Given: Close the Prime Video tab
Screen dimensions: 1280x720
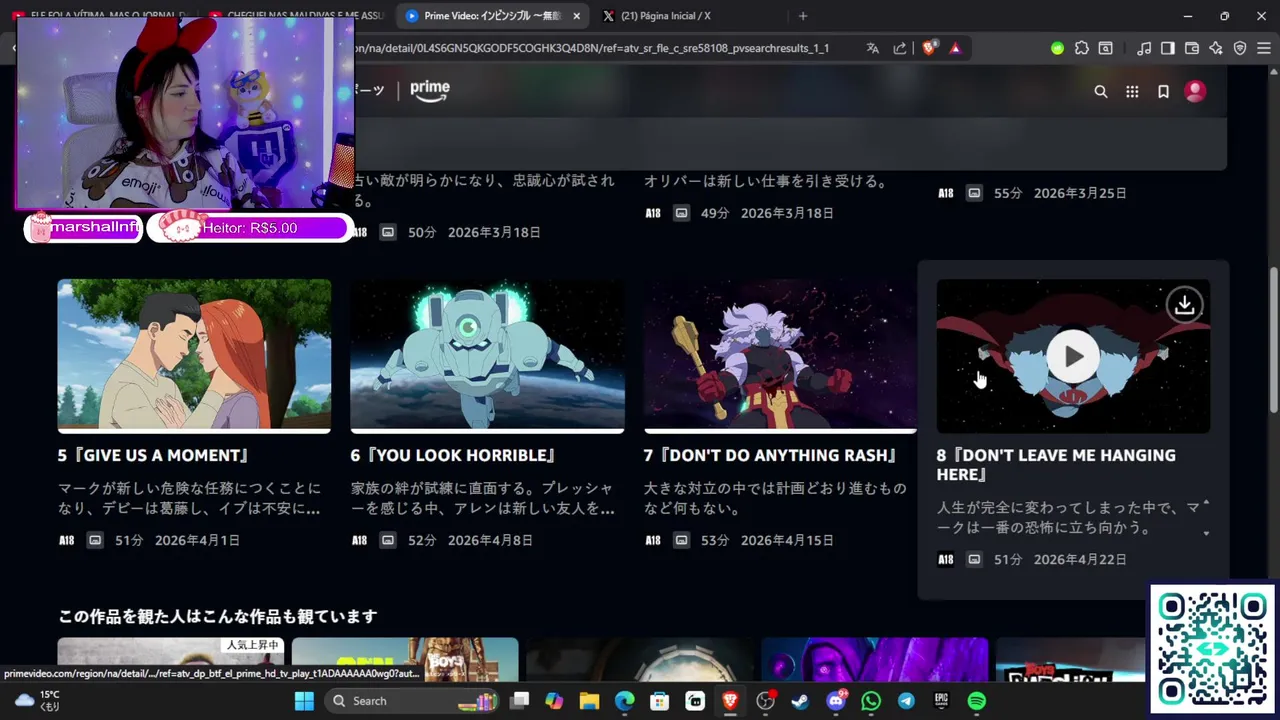Looking at the screenshot, I should (576, 16).
